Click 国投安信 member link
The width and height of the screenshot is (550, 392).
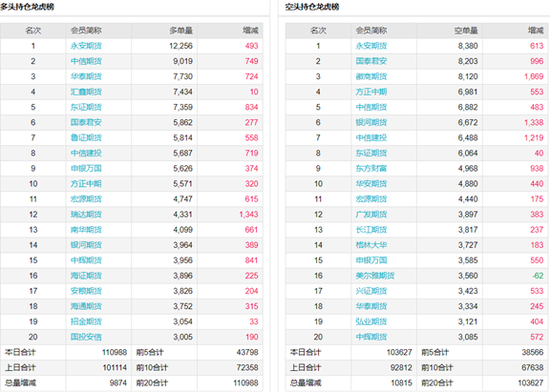pyautogui.click(x=86, y=337)
